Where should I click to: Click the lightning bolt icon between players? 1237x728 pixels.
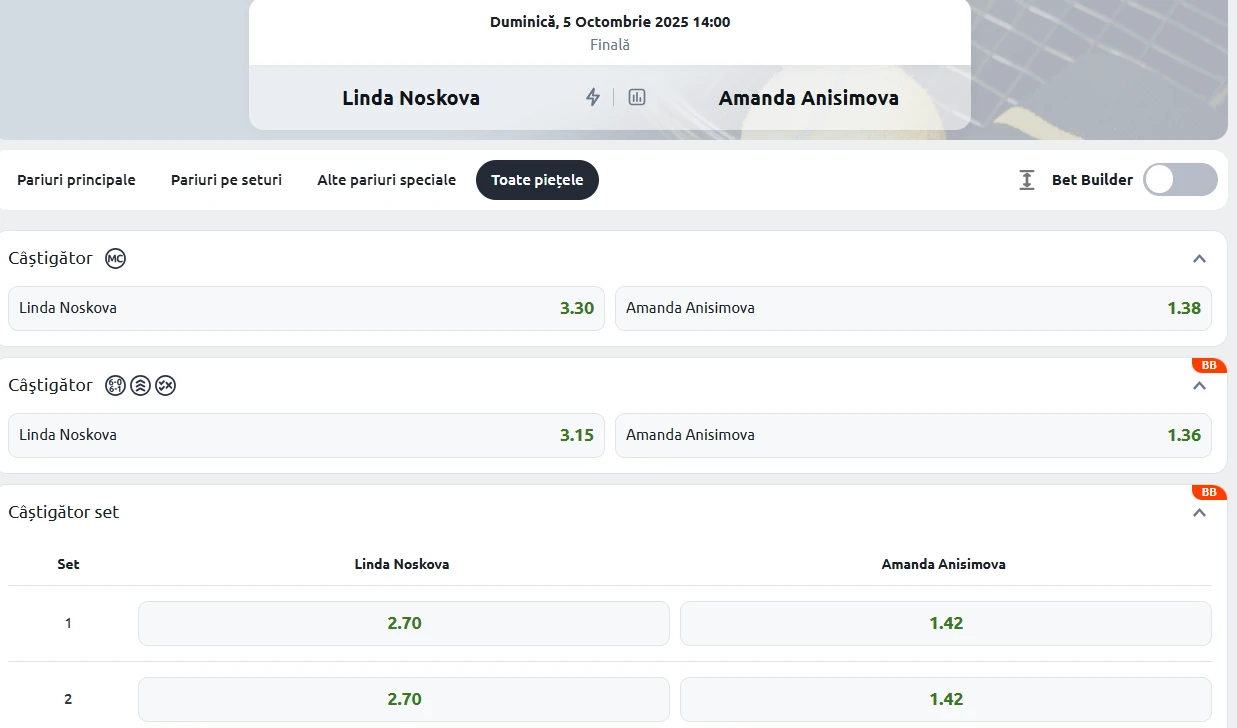pyautogui.click(x=593, y=97)
